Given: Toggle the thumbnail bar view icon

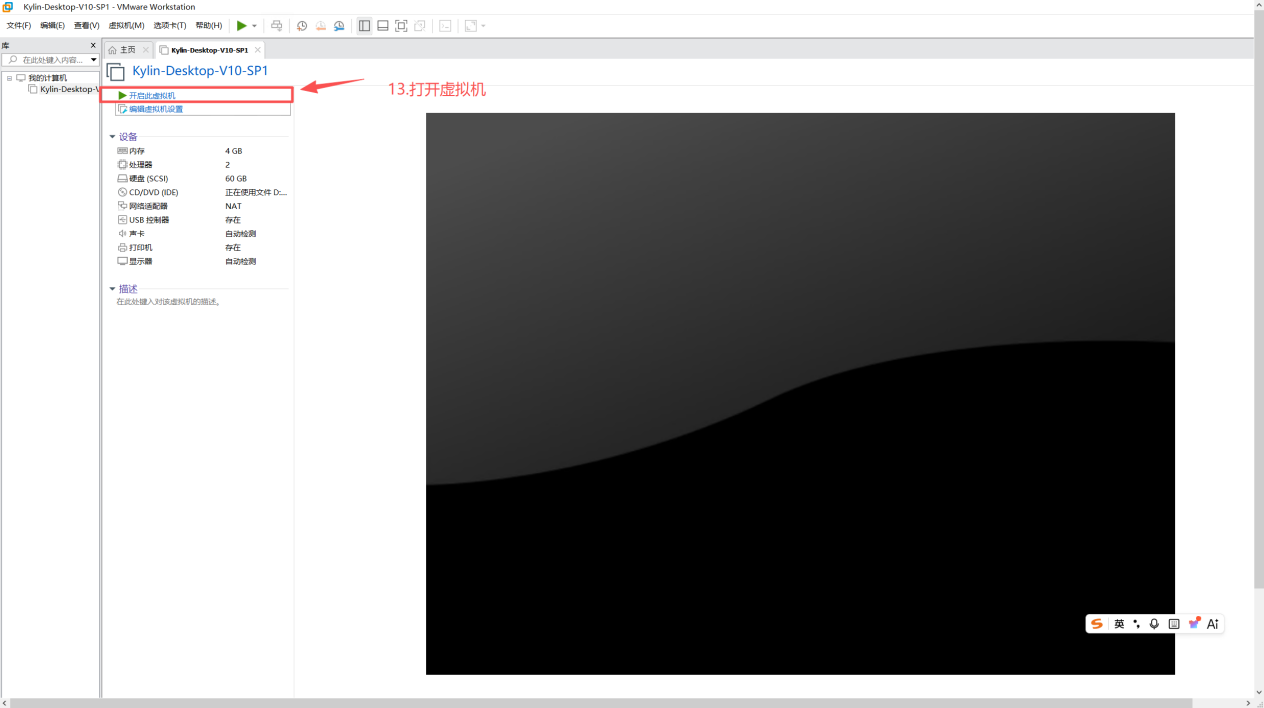Looking at the screenshot, I should click(383, 26).
